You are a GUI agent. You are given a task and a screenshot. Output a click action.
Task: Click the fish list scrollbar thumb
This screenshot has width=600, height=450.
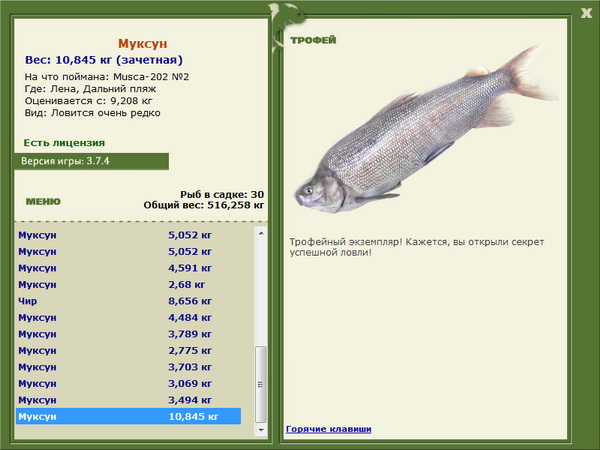point(261,384)
